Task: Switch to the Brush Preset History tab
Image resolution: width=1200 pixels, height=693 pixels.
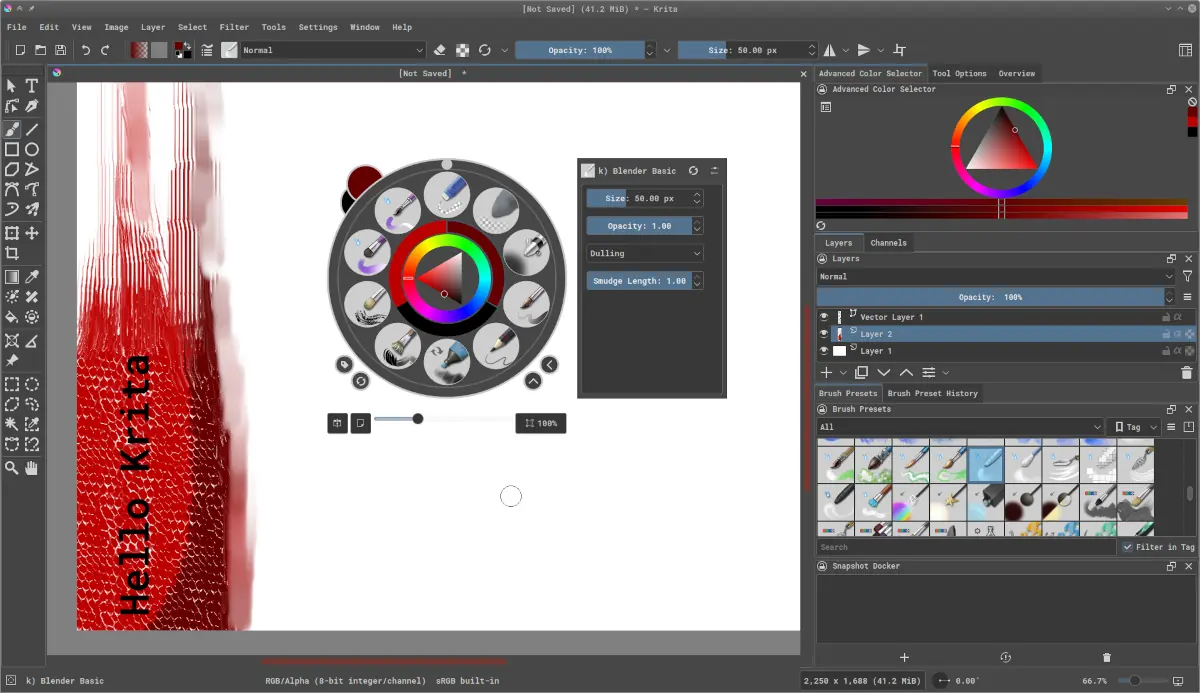Action: coord(933,393)
